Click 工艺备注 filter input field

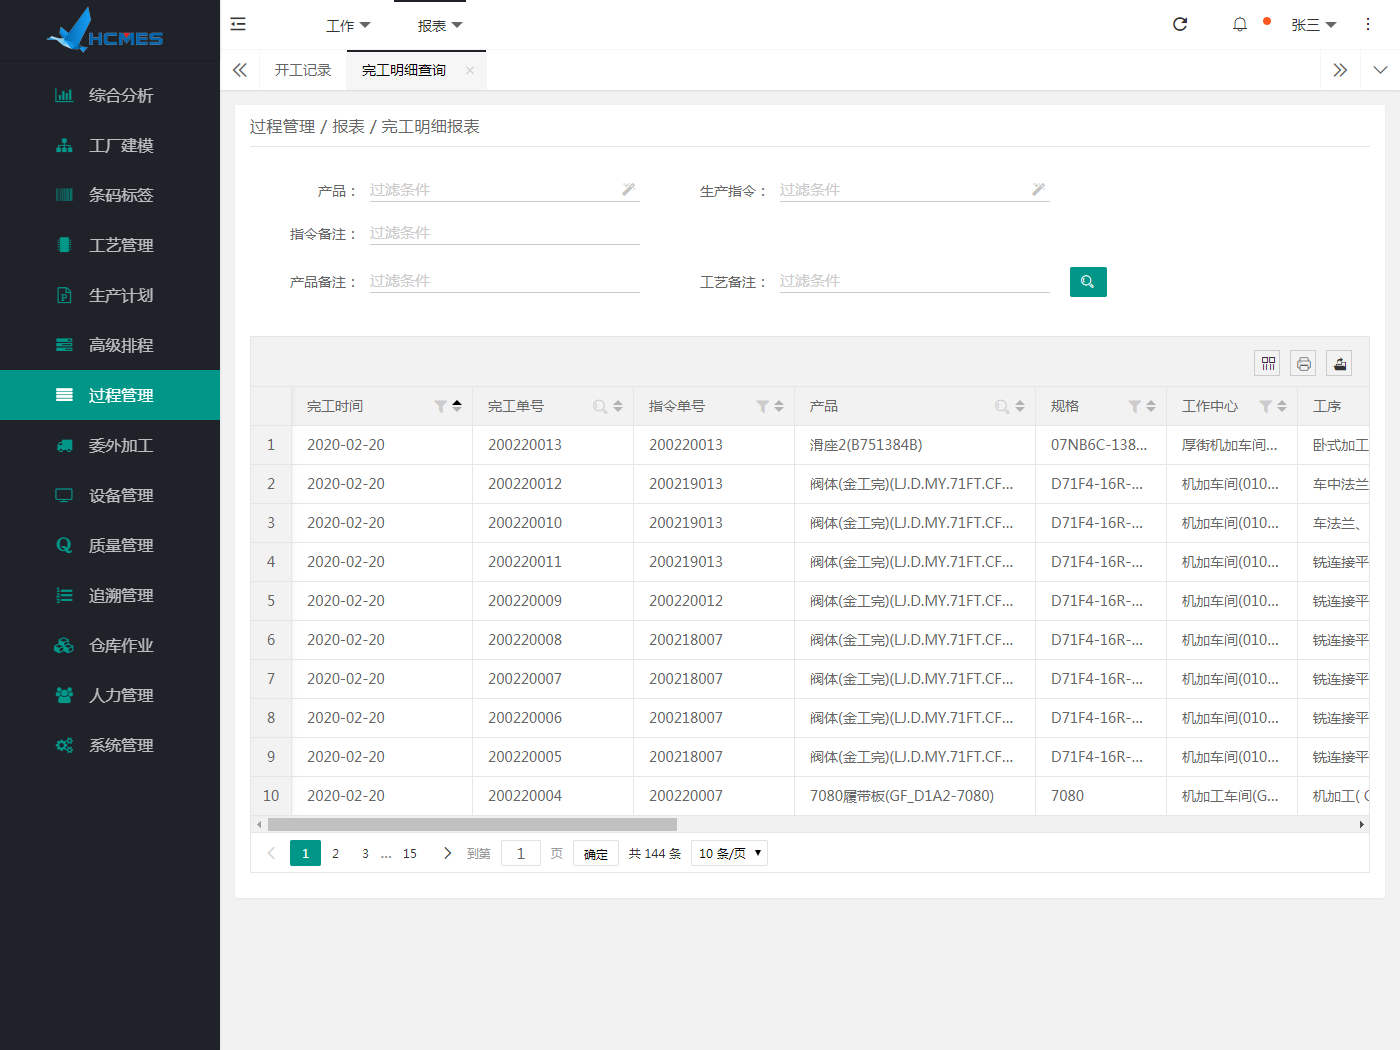[914, 280]
